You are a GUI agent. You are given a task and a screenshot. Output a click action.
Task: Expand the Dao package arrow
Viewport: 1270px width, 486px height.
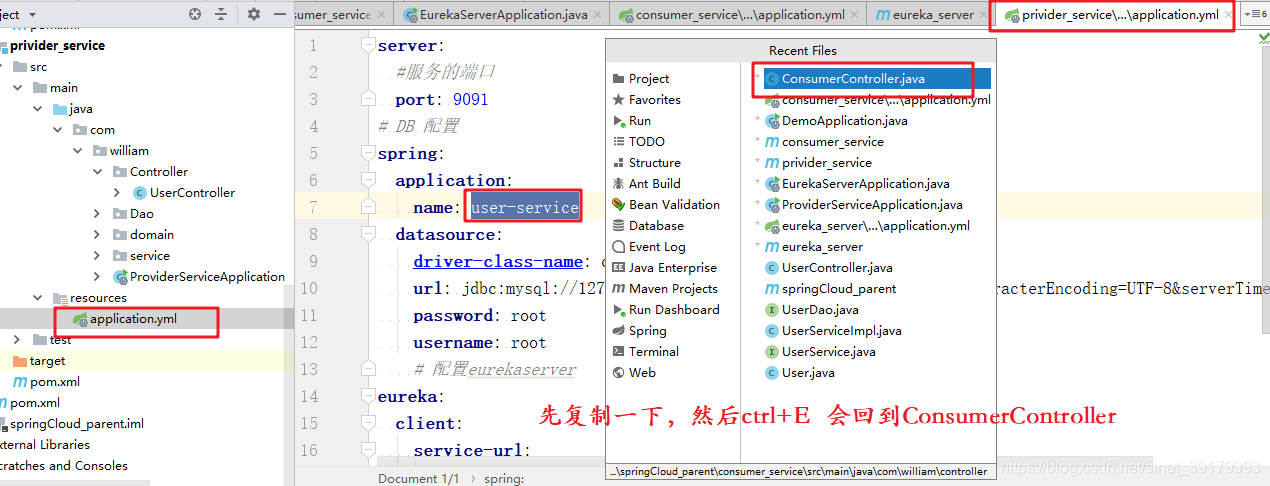pyautogui.click(x=97, y=214)
